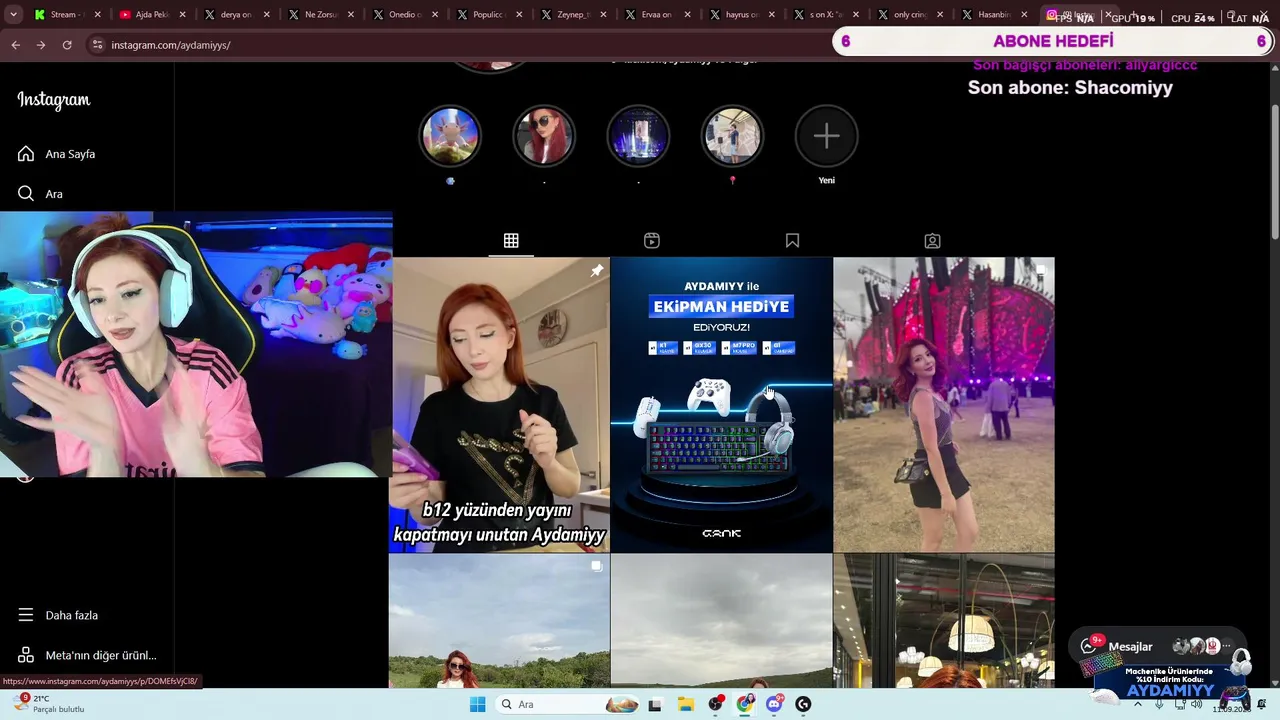This screenshot has height=720, width=1280.
Task: Open OBS Studio taskbar icon
Action: pos(715,704)
